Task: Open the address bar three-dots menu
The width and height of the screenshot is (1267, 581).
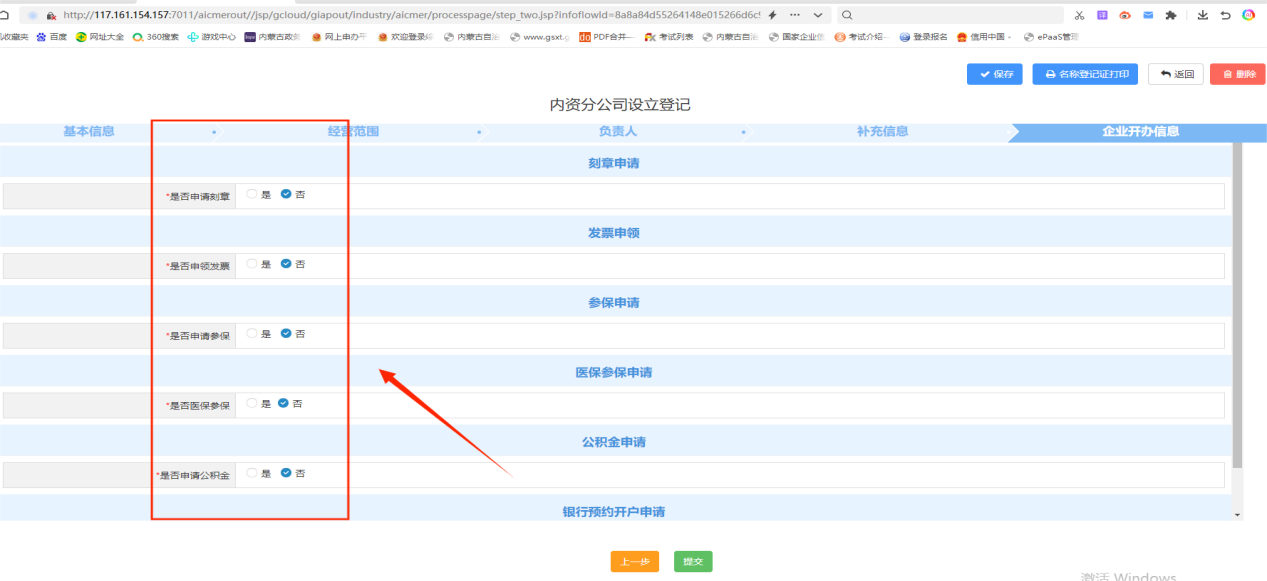Action: (x=795, y=15)
